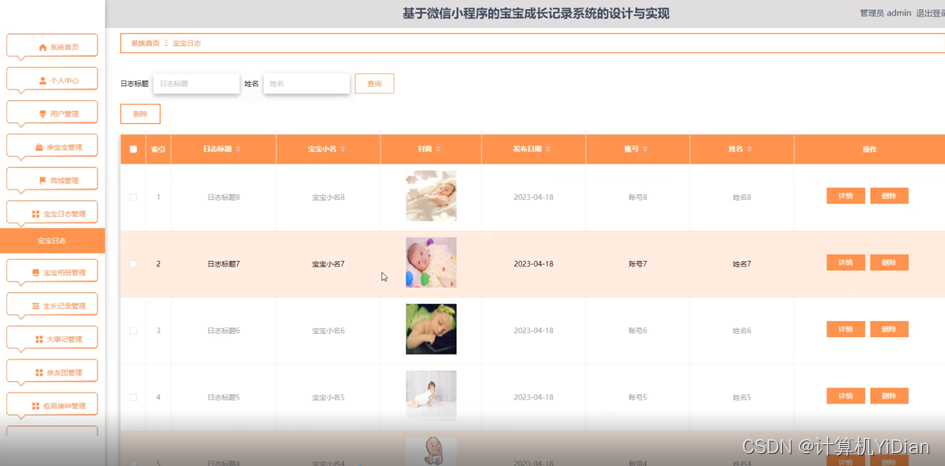Image resolution: width=945 pixels, height=466 pixels.
Task: Click the cell text 宝宝小名5
Action: [x=328, y=397]
